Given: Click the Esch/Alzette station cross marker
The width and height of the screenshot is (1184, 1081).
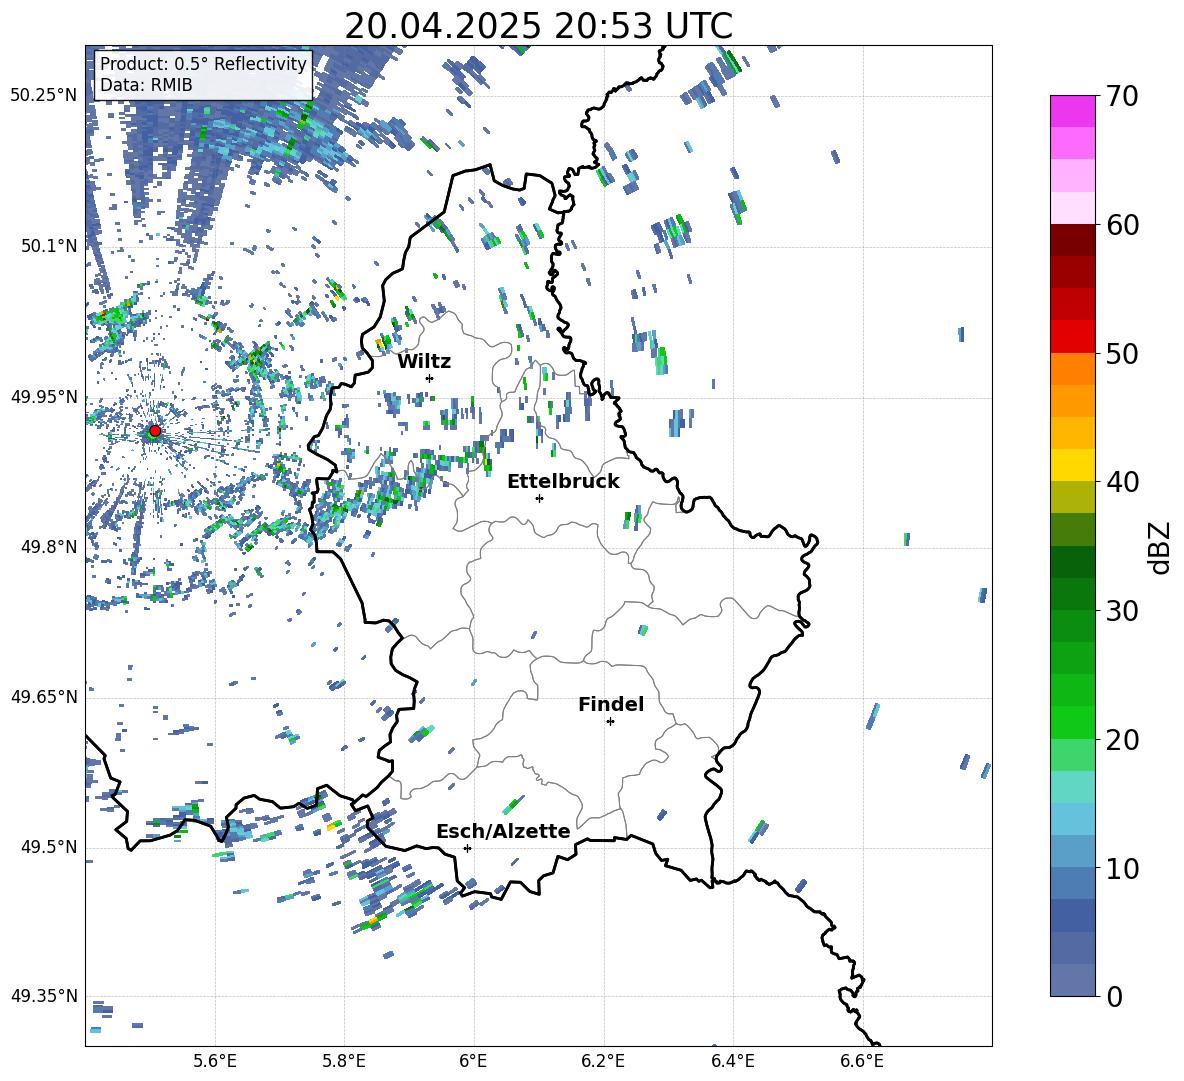Looking at the screenshot, I should tap(467, 848).
